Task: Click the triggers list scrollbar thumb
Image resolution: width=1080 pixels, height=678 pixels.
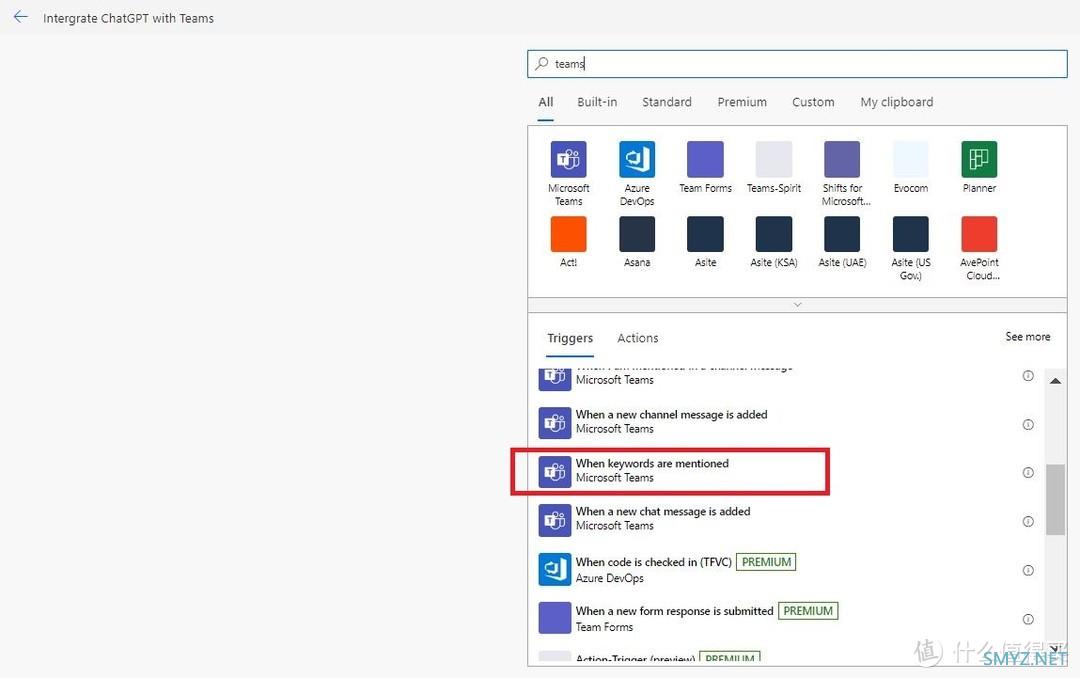Action: pos(1055,500)
